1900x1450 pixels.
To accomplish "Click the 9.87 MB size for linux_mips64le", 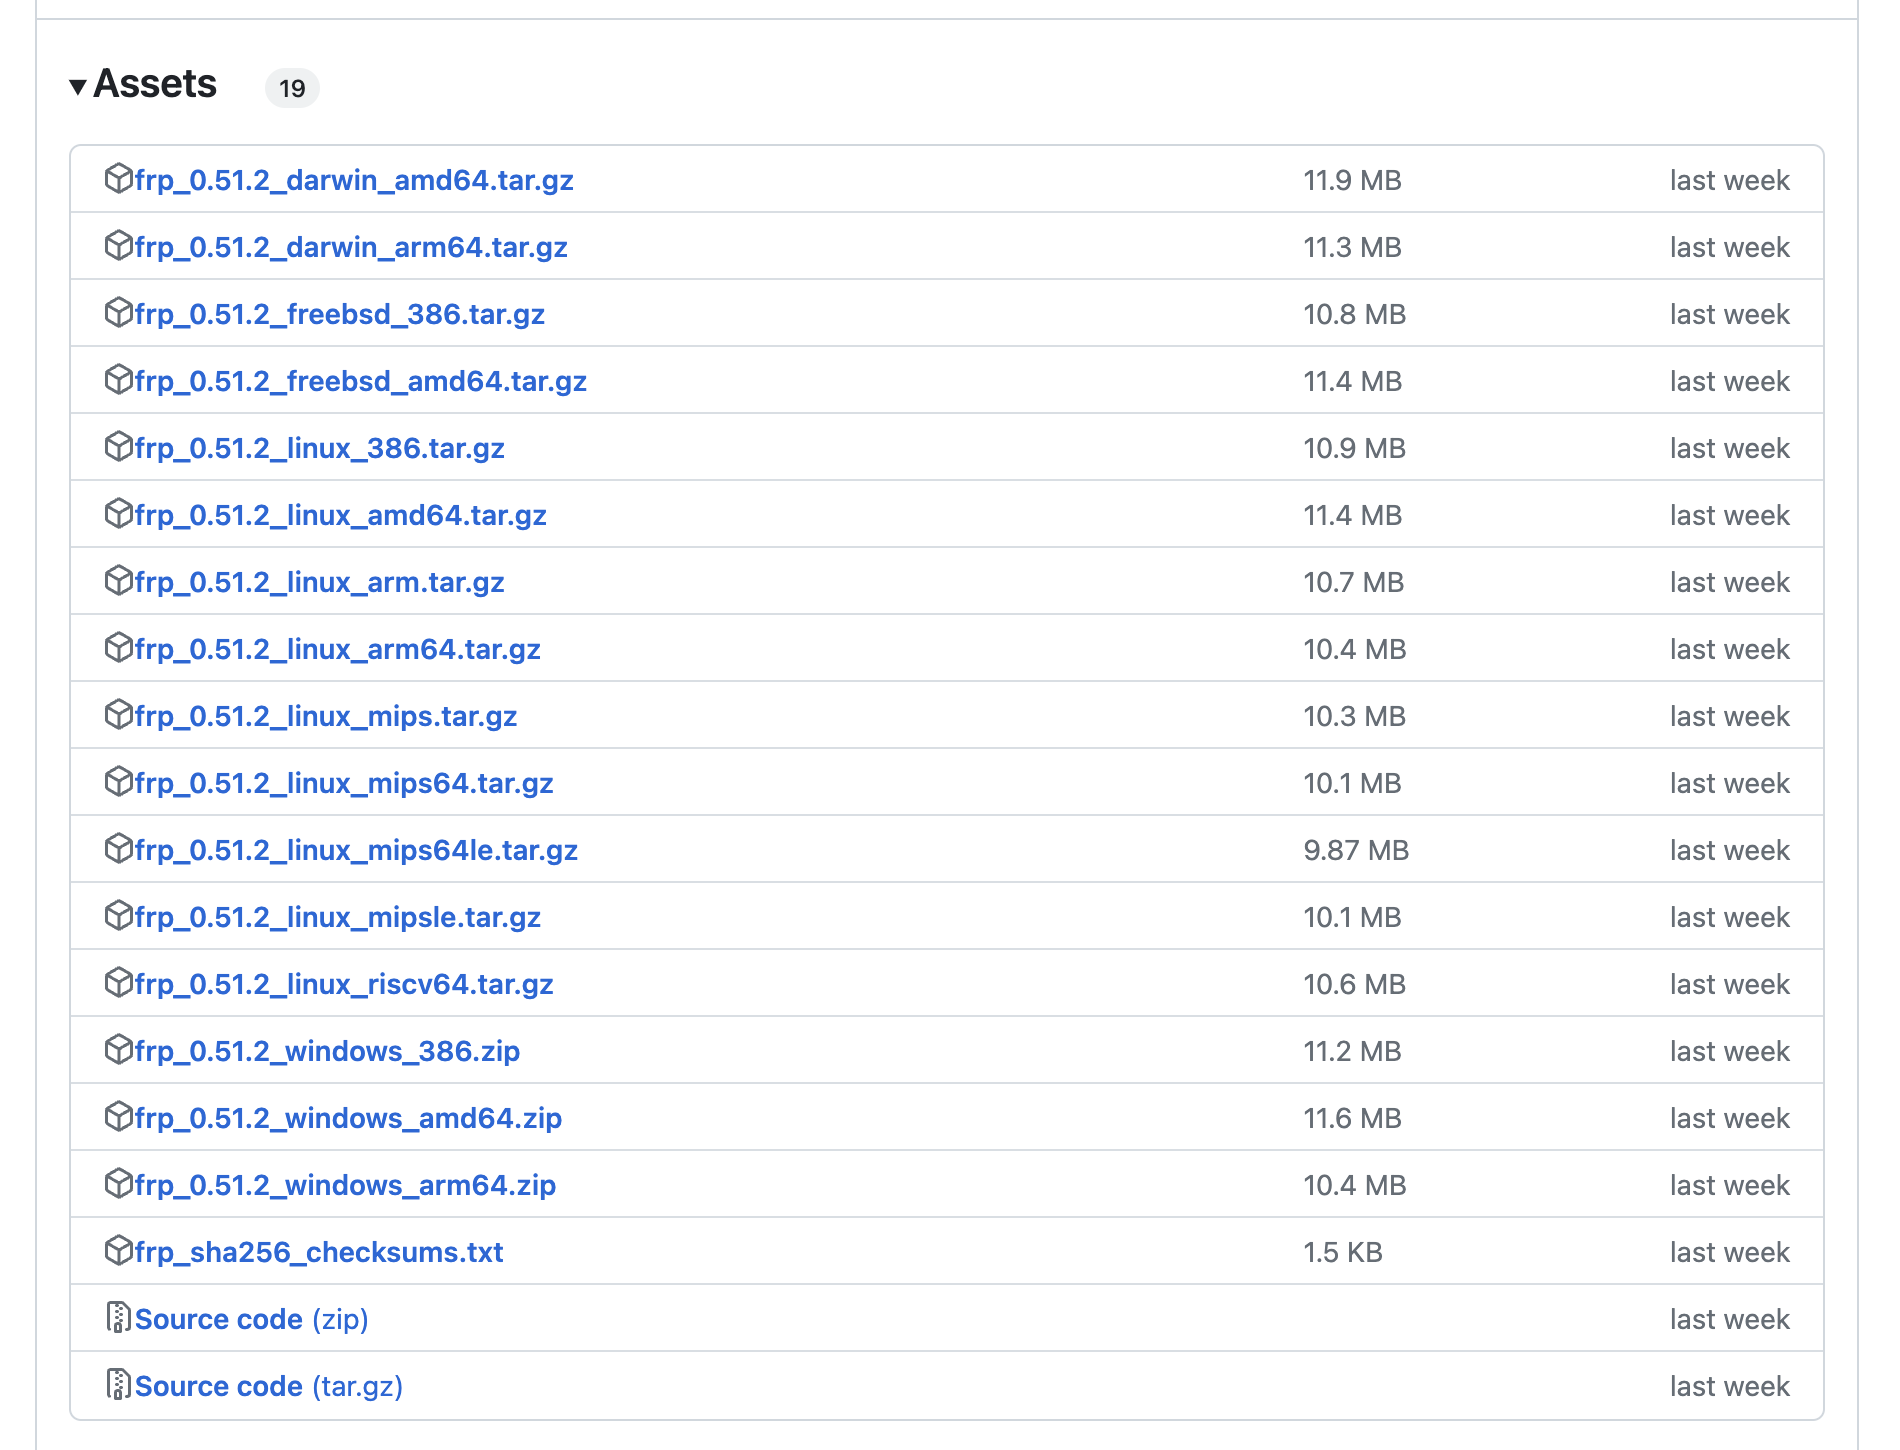I will (1357, 850).
